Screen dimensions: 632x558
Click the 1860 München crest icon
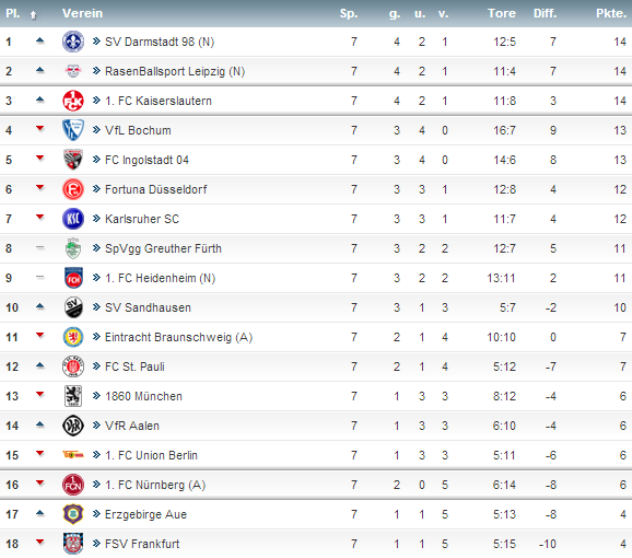coord(72,396)
